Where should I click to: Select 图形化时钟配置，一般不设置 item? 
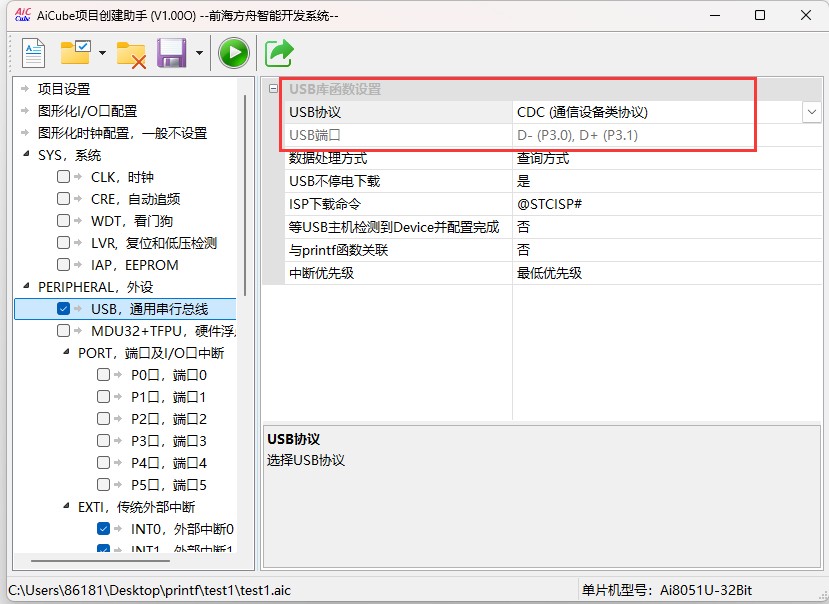tap(122, 133)
